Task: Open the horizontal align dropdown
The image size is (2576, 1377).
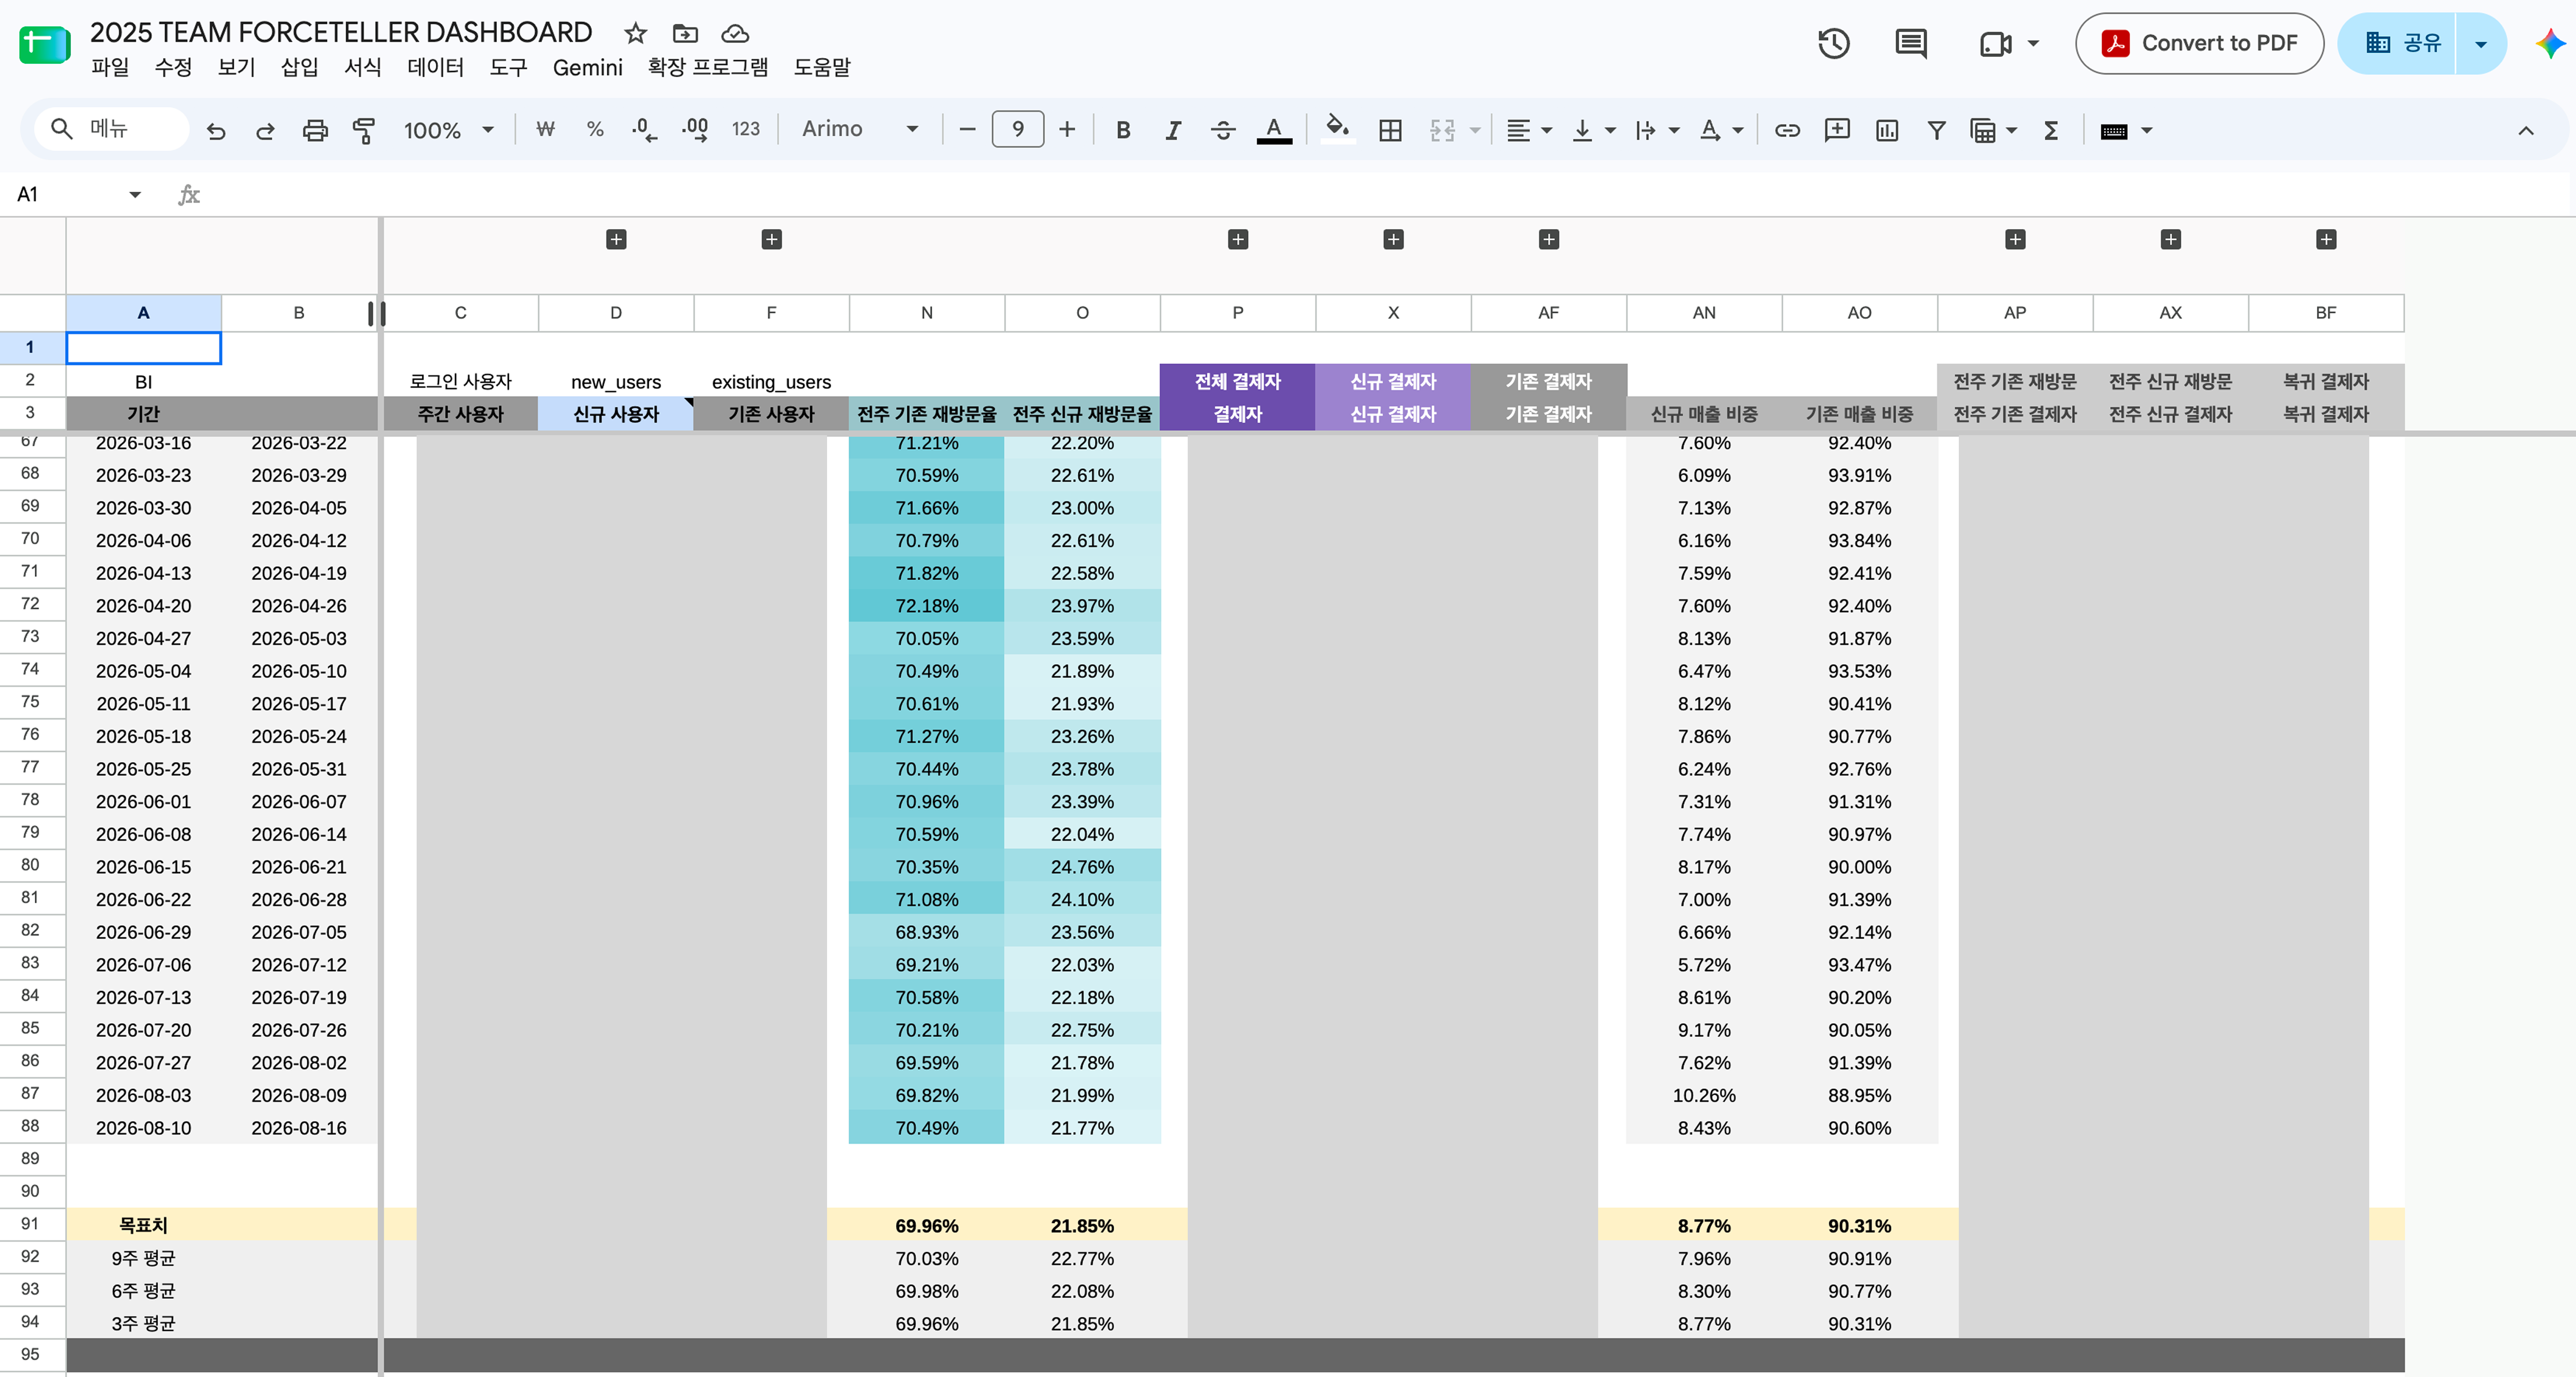Action: pyautogui.click(x=1529, y=130)
